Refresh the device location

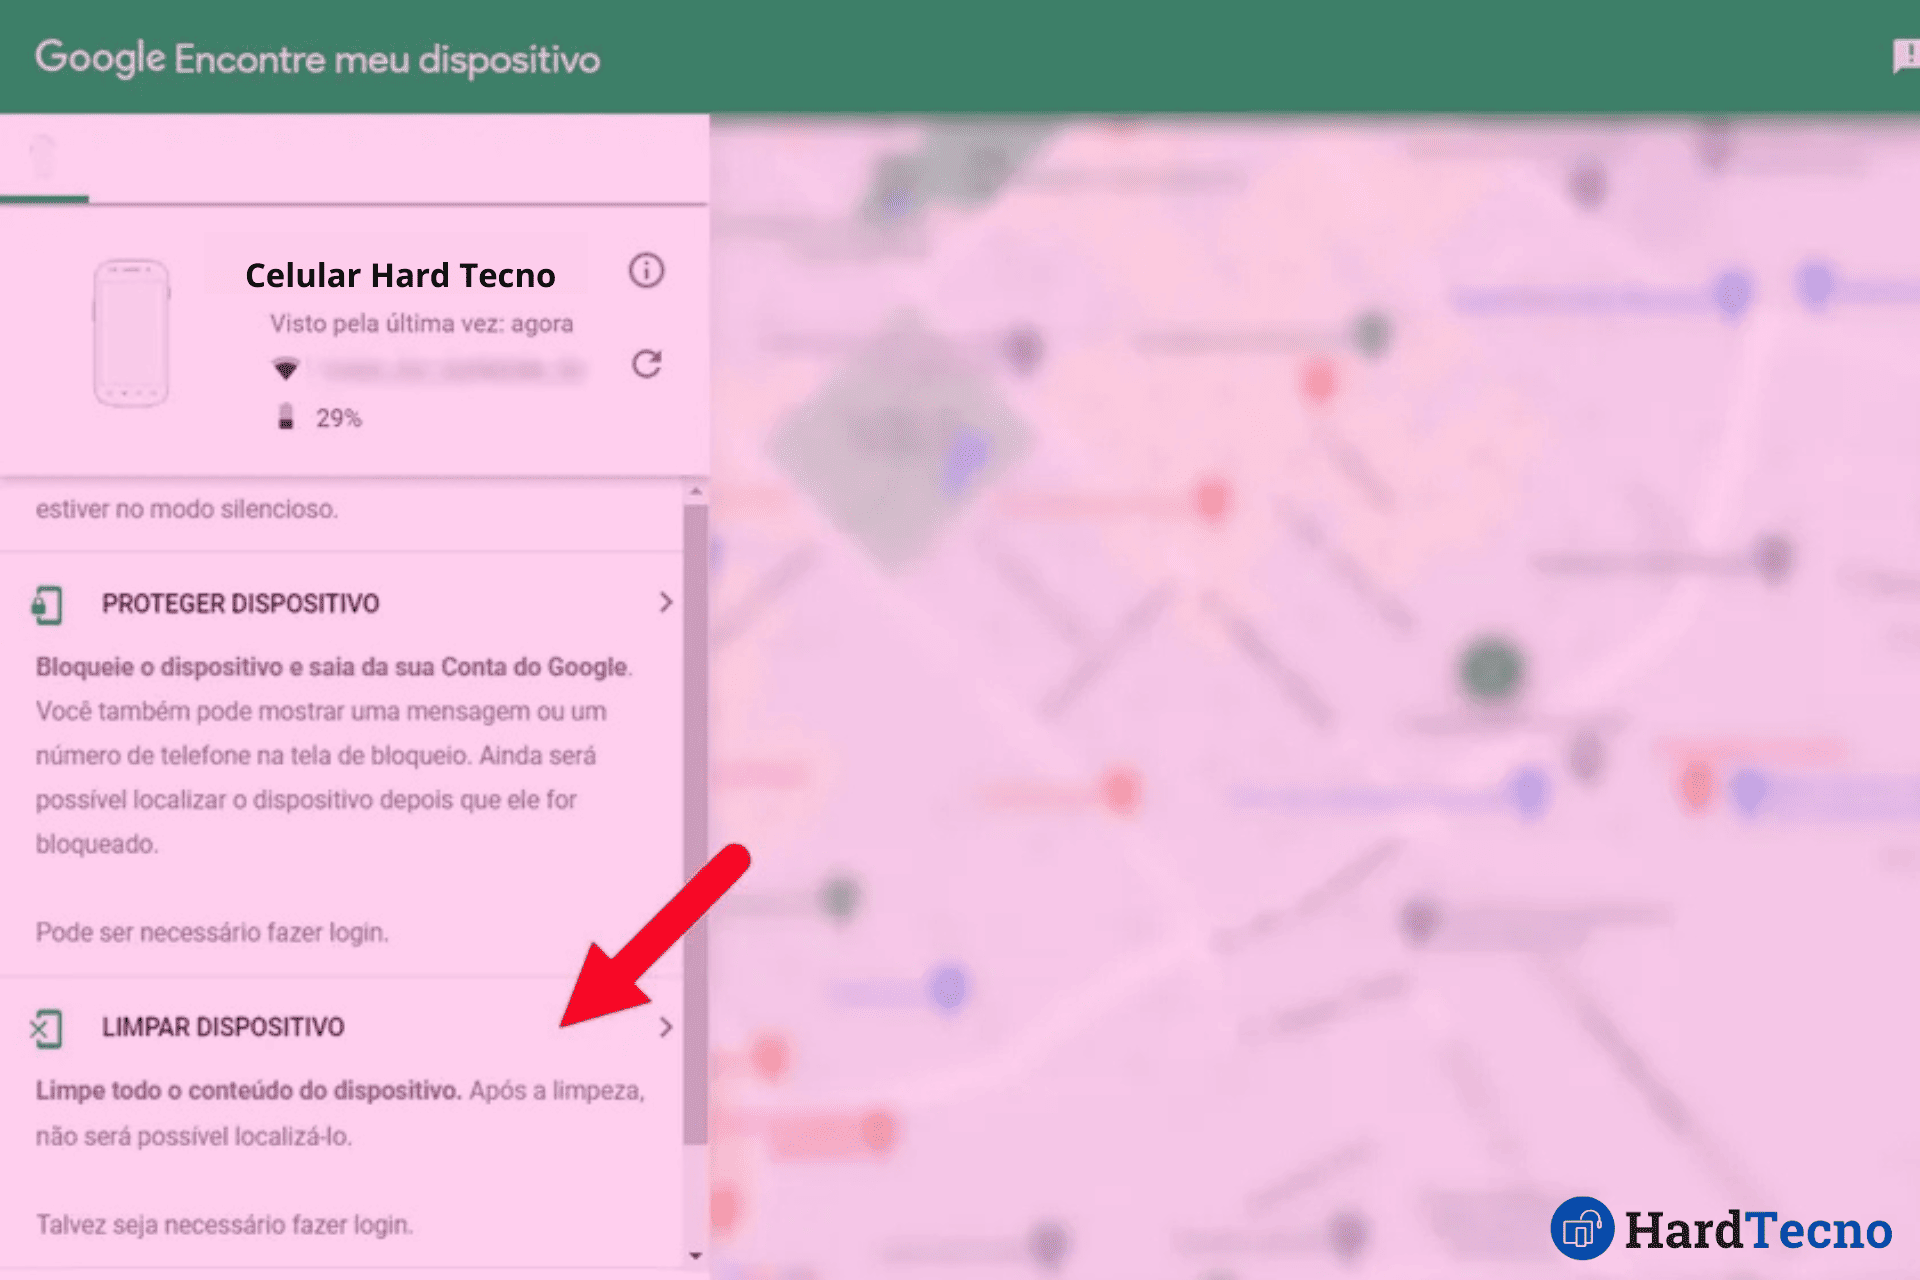[x=646, y=364]
